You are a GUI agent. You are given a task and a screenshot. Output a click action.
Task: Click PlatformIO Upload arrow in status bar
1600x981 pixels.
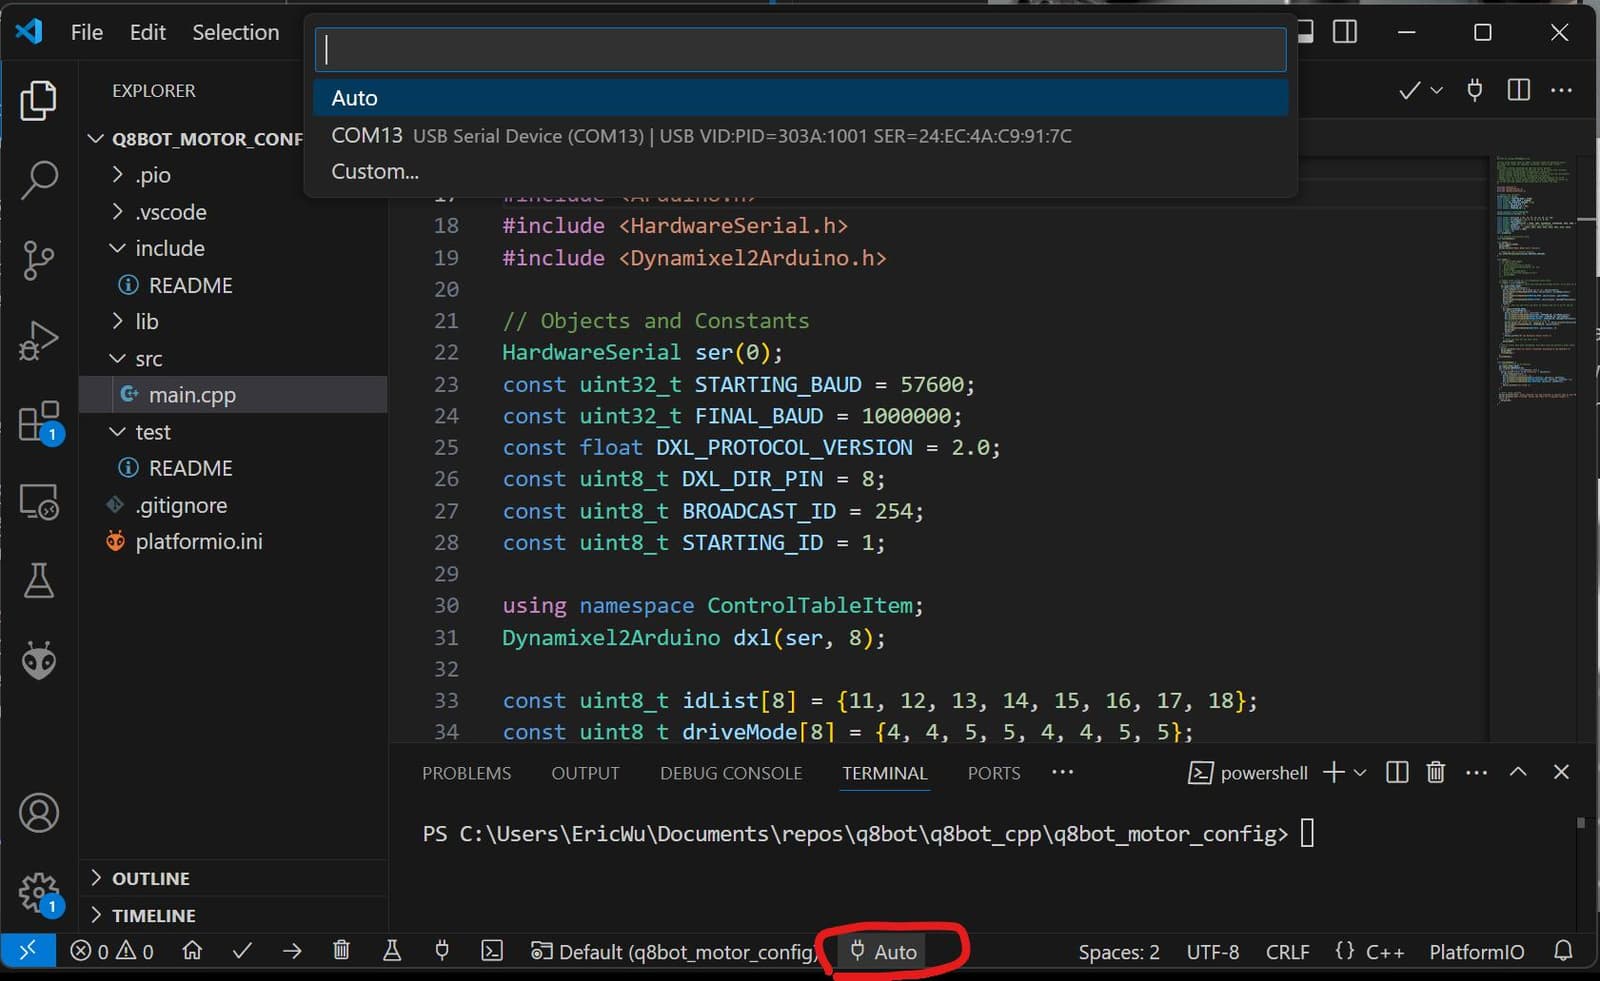point(292,951)
